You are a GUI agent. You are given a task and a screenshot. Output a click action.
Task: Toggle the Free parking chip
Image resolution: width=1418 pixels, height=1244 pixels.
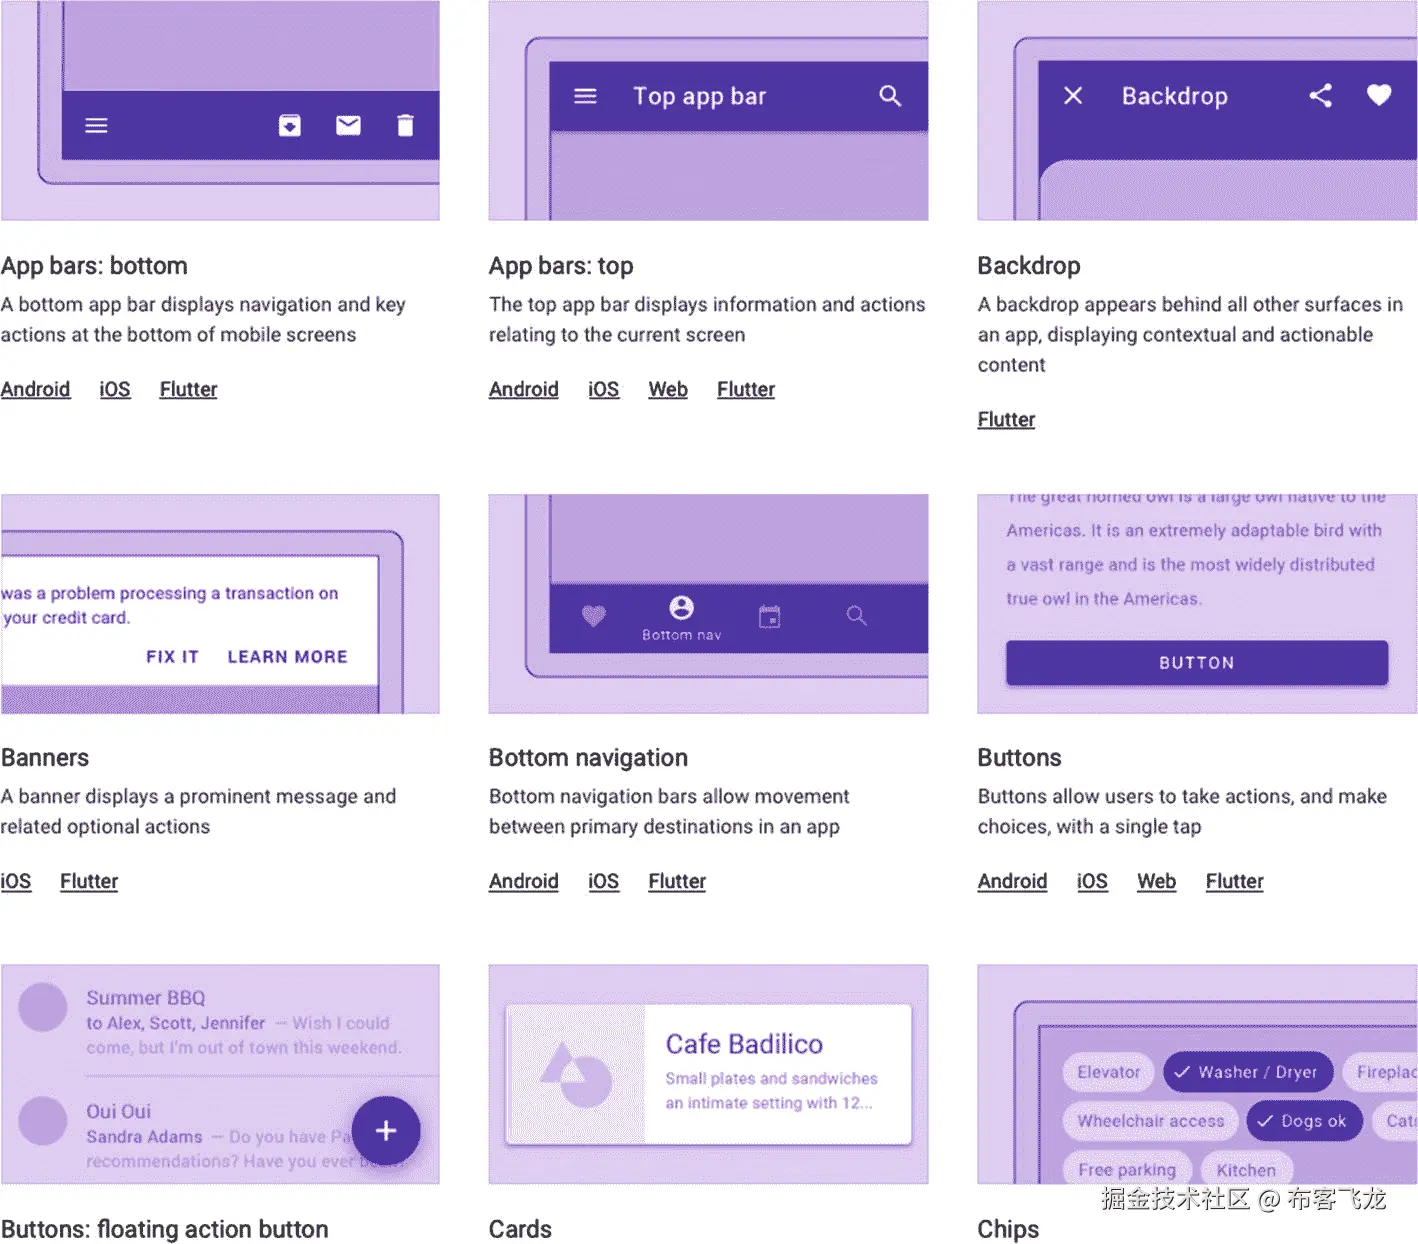point(1127,1169)
